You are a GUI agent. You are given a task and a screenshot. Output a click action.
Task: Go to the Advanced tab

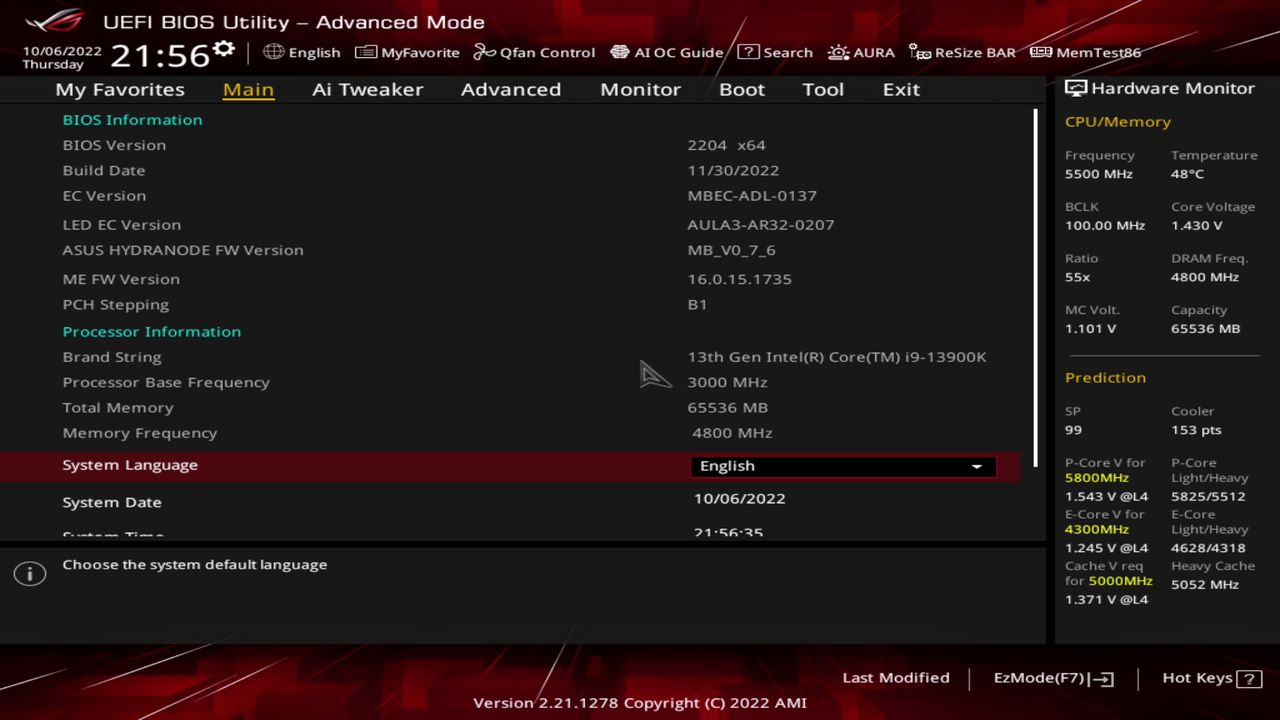511,89
